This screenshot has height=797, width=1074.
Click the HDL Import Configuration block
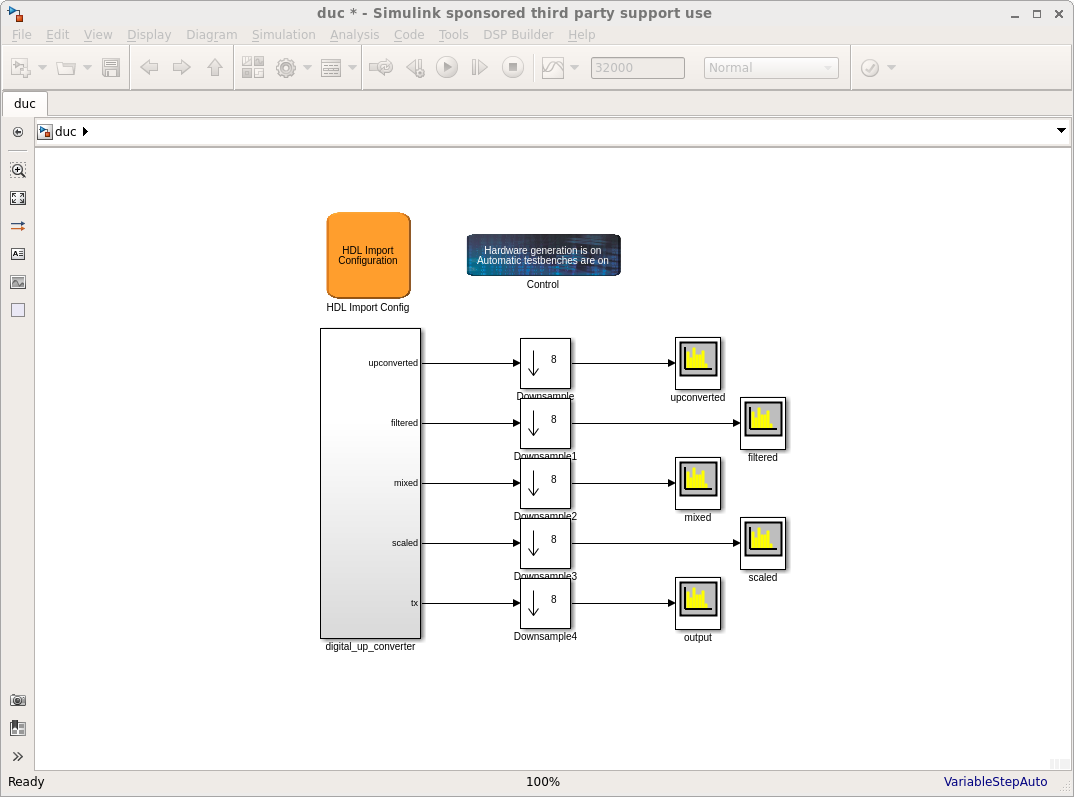coord(368,255)
